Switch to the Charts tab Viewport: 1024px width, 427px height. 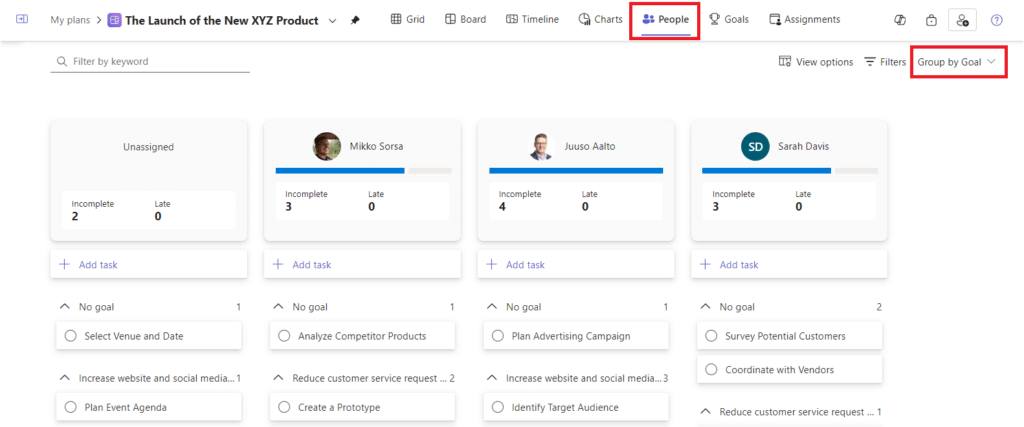coord(601,20)
